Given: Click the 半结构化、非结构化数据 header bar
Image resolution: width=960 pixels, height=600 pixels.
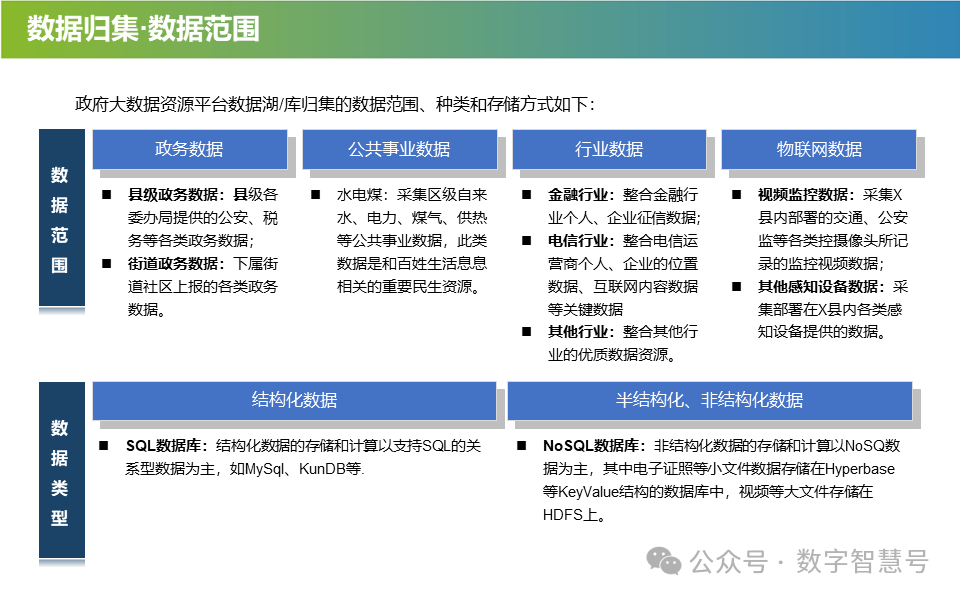Looking at the screenshot, I should click(711, 399).
